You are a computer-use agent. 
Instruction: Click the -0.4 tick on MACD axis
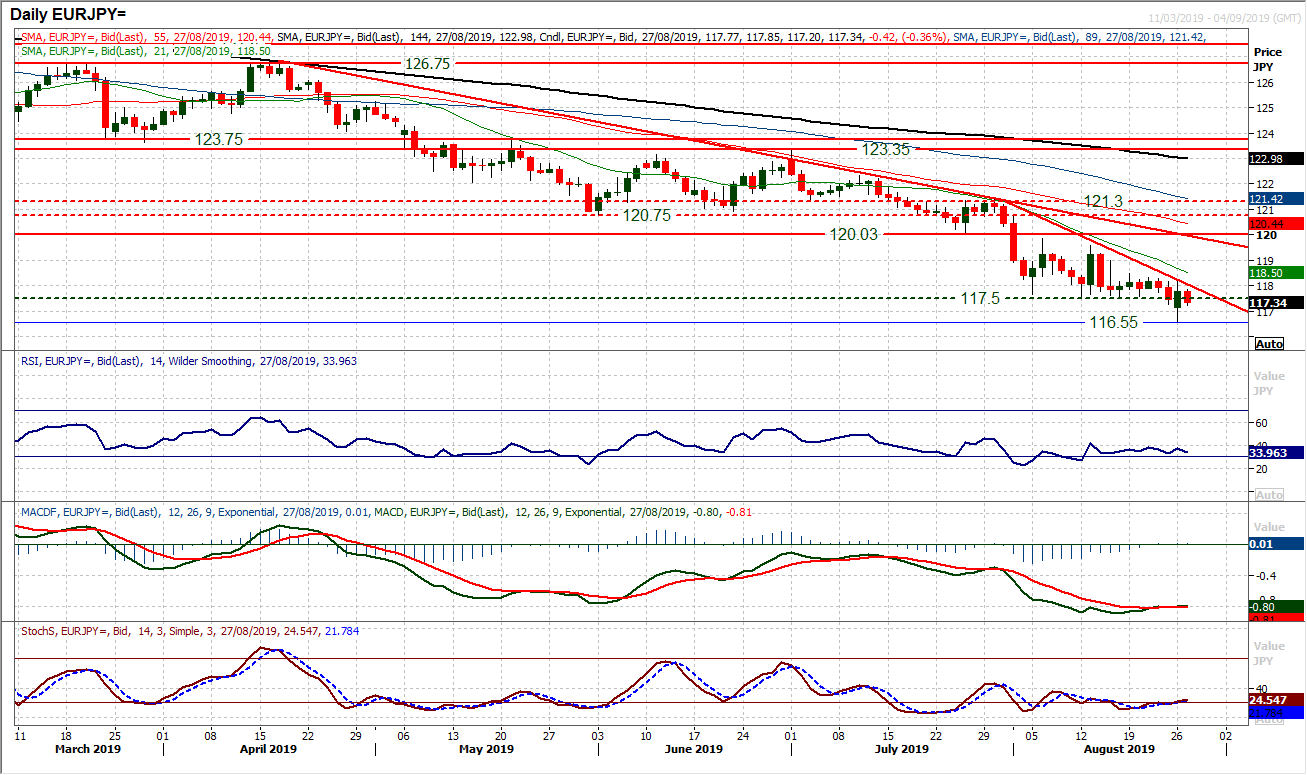(1265, 575)
